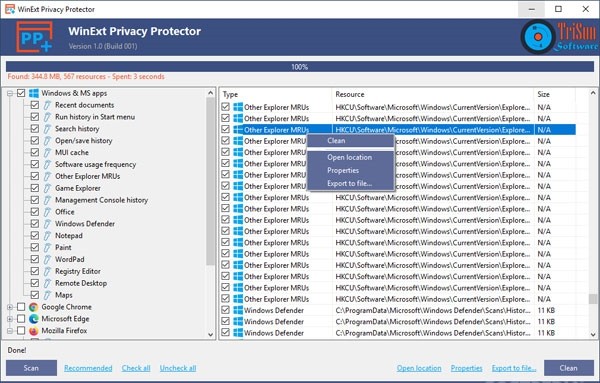The image size is (600, 383).
Task: Click the icon next to Maps
Action: (47, 295)
